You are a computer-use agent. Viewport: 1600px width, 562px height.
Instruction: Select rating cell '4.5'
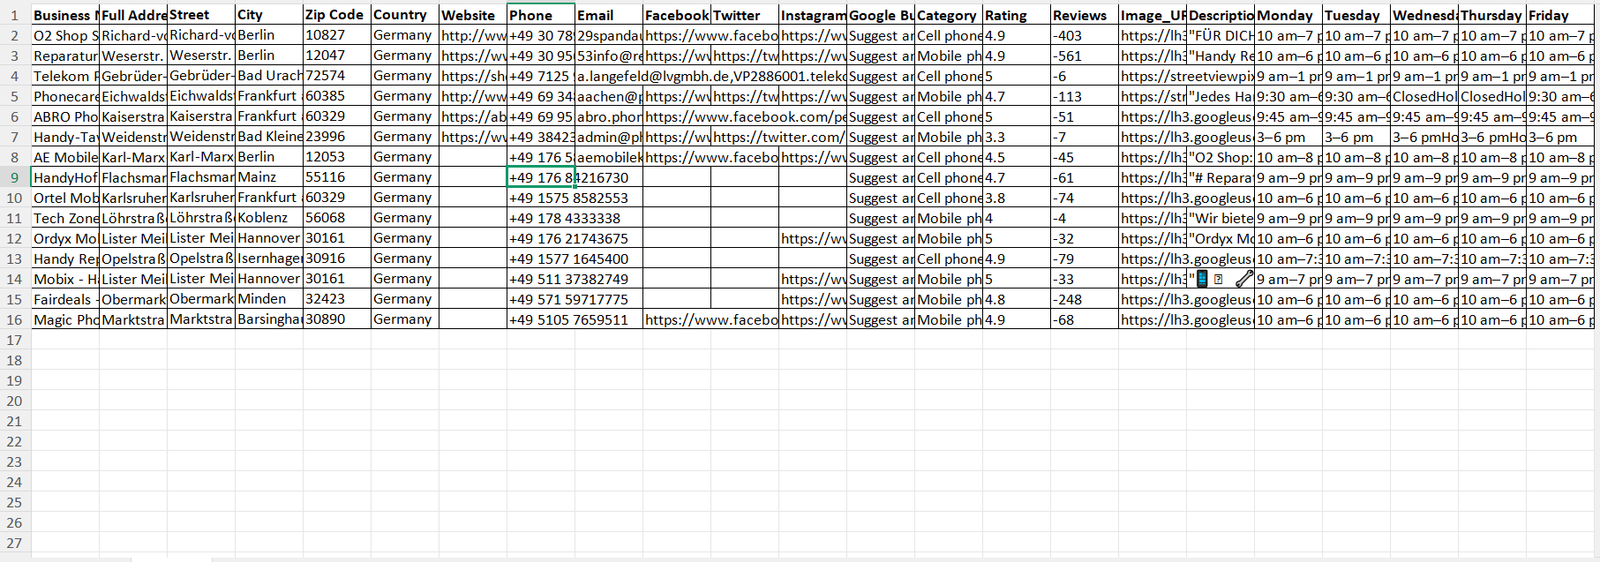1016,157
